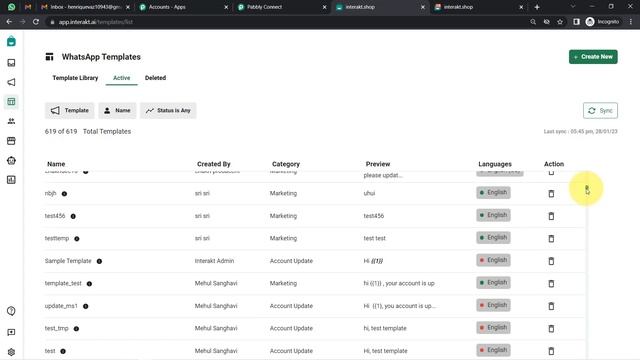Screen dimensions: 640x360
Task: Delete the test456 template
Action: tap(551, 216)
